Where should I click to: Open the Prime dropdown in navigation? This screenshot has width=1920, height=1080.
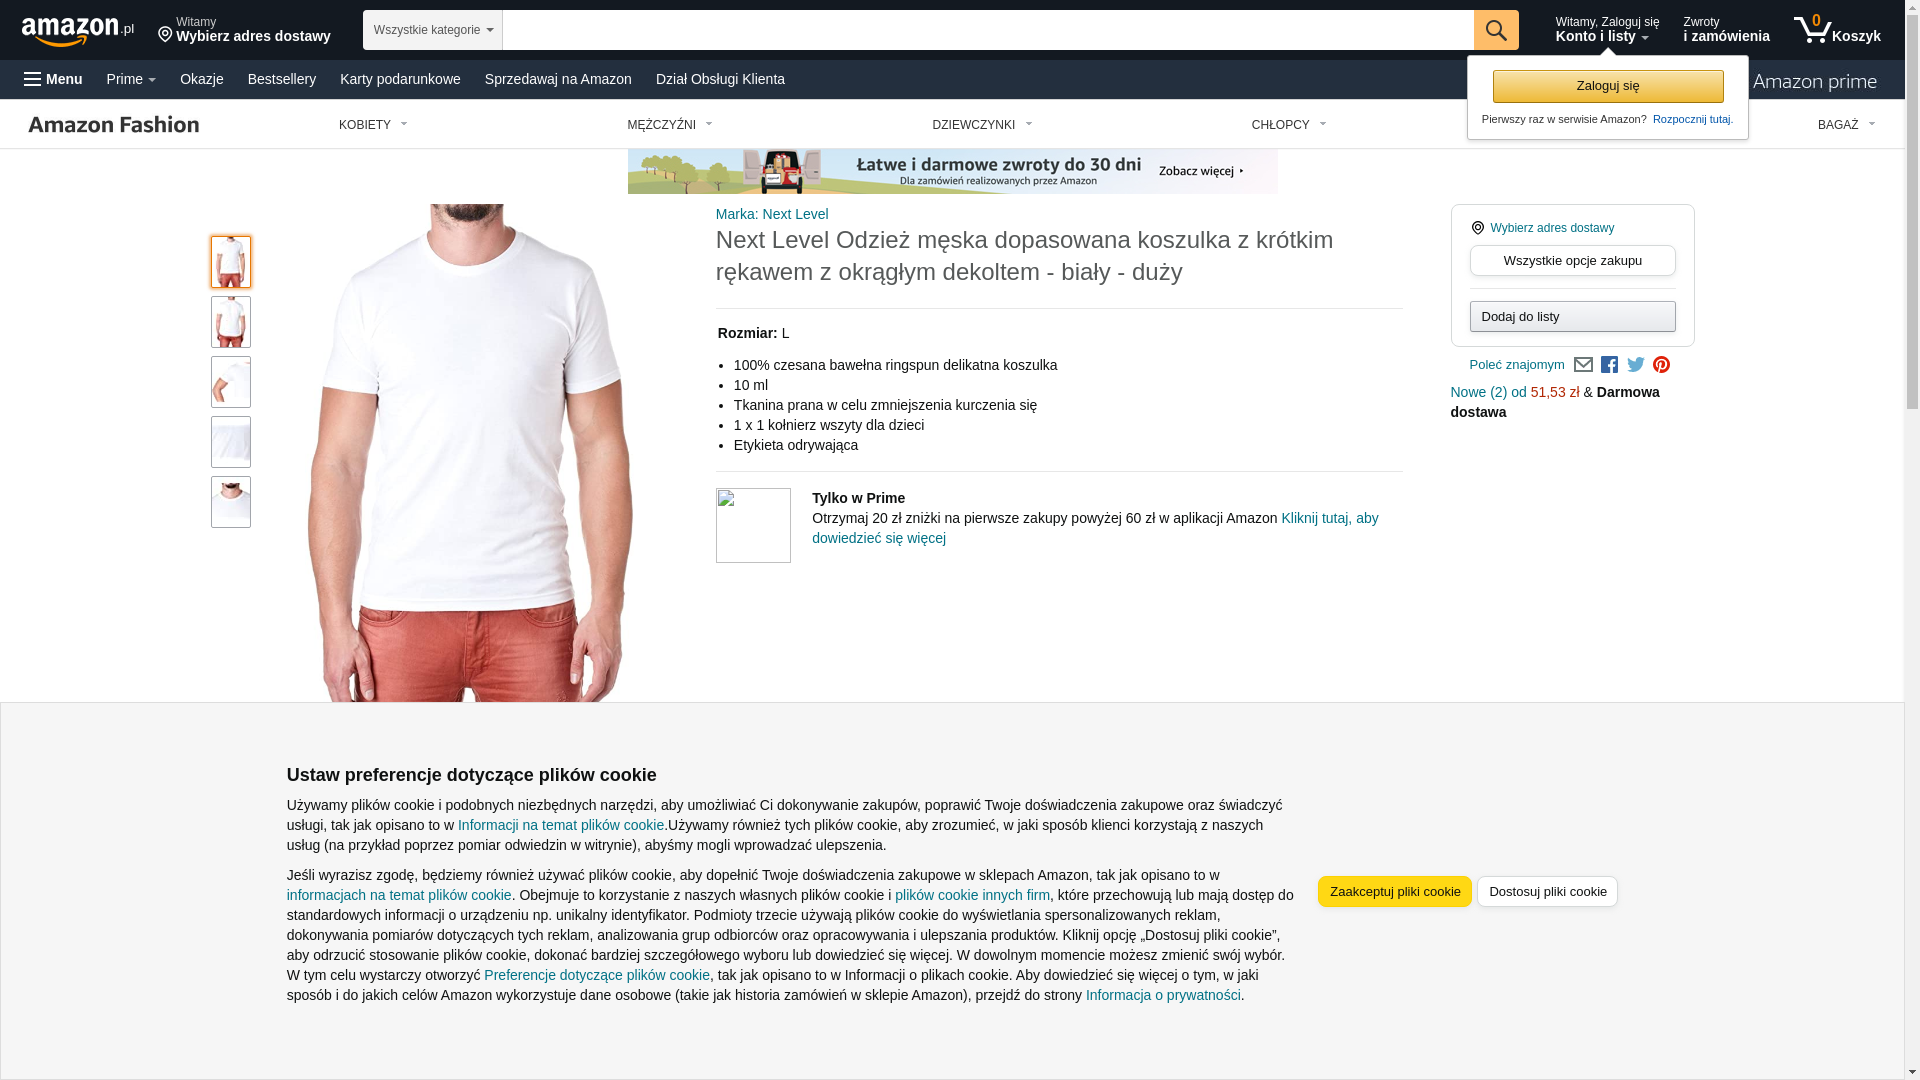pos(131,79)
